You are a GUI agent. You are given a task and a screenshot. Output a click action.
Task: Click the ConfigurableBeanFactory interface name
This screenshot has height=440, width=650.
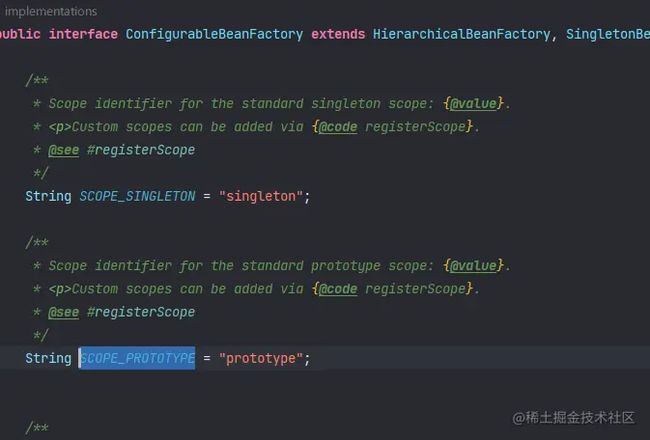click(214, 34)
